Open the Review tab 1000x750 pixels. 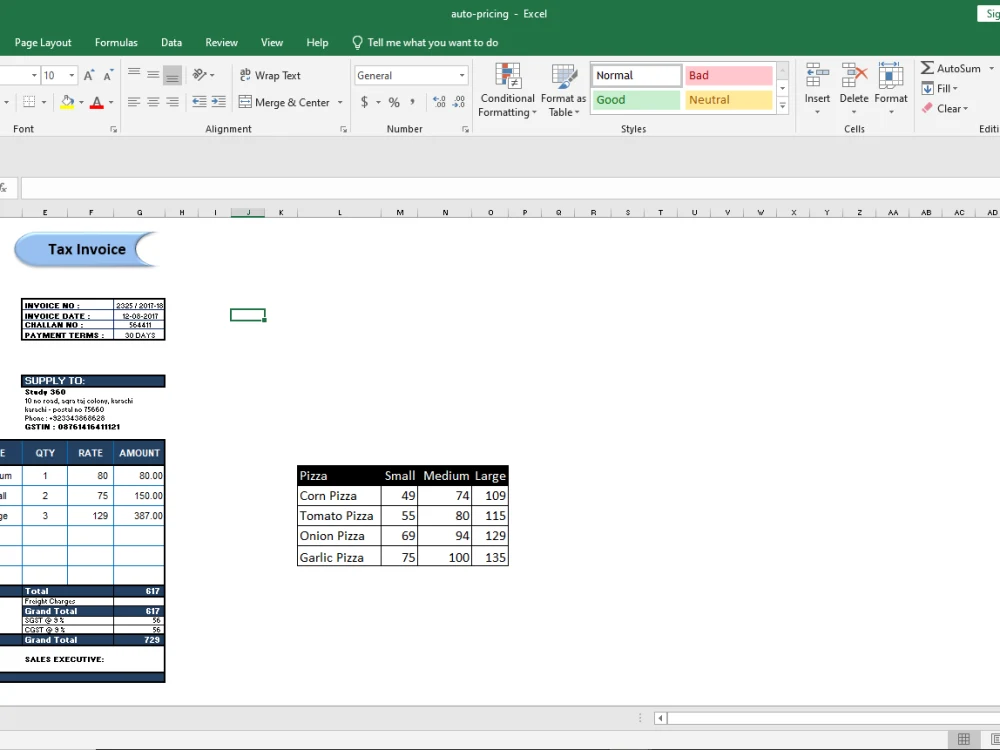pos(221,43)
